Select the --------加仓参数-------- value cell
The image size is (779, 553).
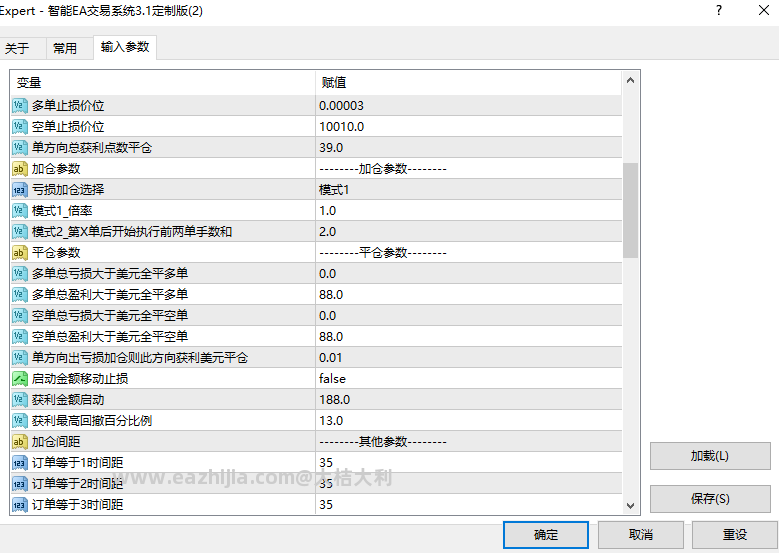click(x=468, y=168)
